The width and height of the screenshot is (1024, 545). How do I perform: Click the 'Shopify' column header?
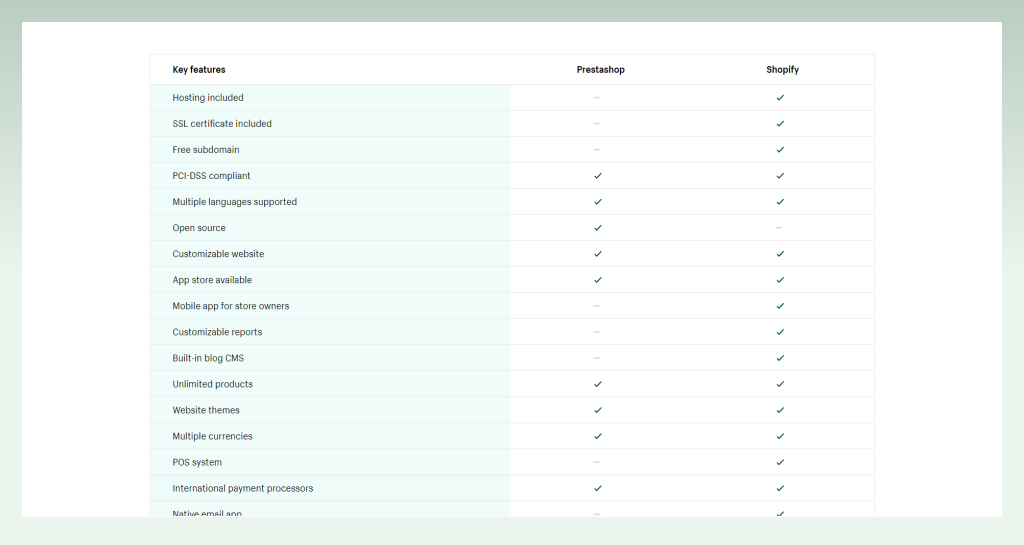click(782, 70)
